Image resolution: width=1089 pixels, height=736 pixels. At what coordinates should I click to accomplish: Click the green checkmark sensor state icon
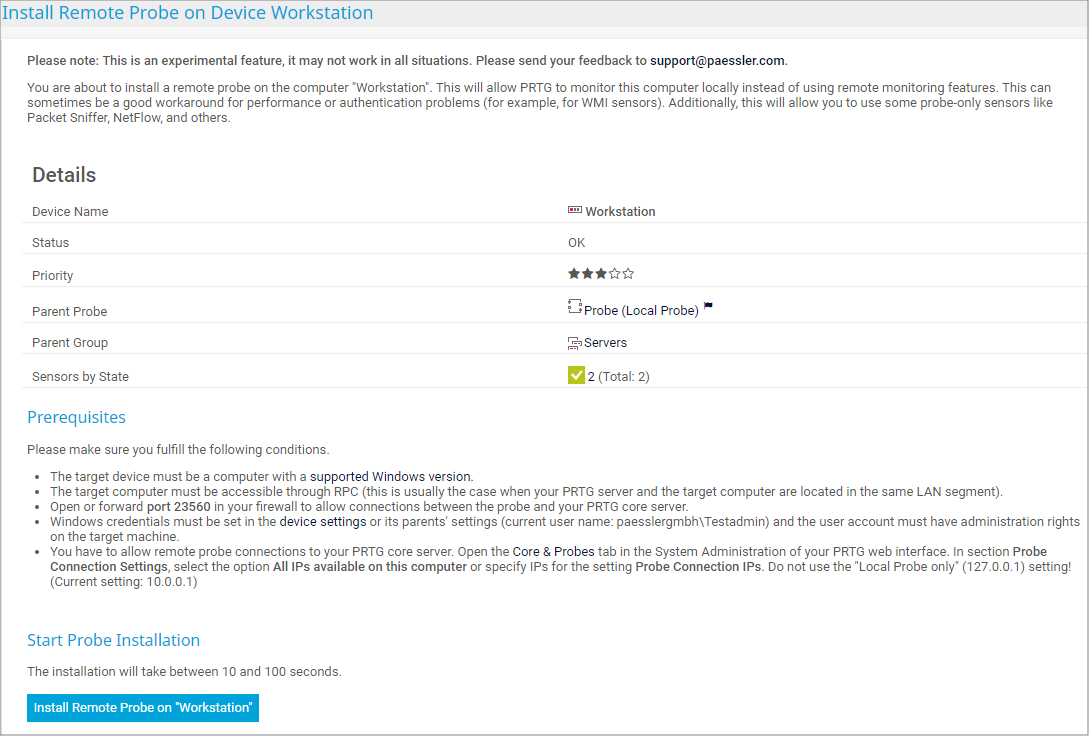point(576,376)
